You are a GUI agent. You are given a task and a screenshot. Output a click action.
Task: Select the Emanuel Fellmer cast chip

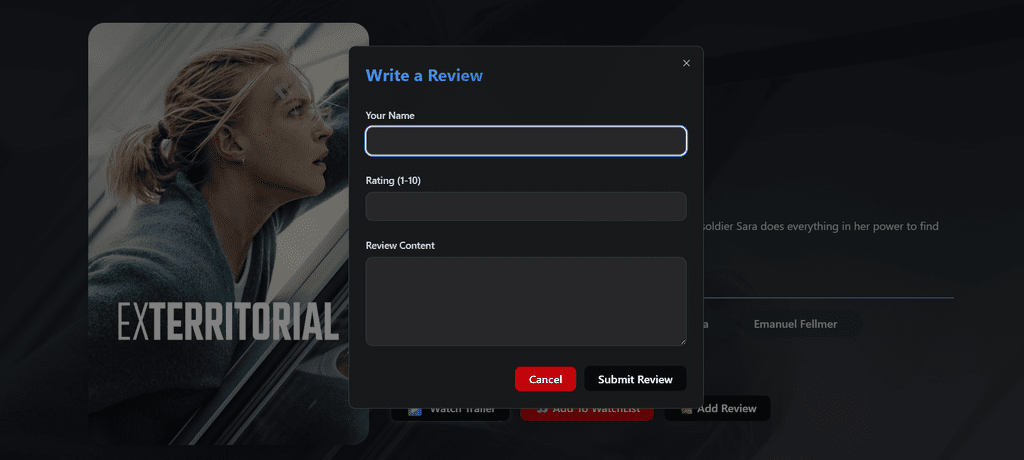coord(795,324)
